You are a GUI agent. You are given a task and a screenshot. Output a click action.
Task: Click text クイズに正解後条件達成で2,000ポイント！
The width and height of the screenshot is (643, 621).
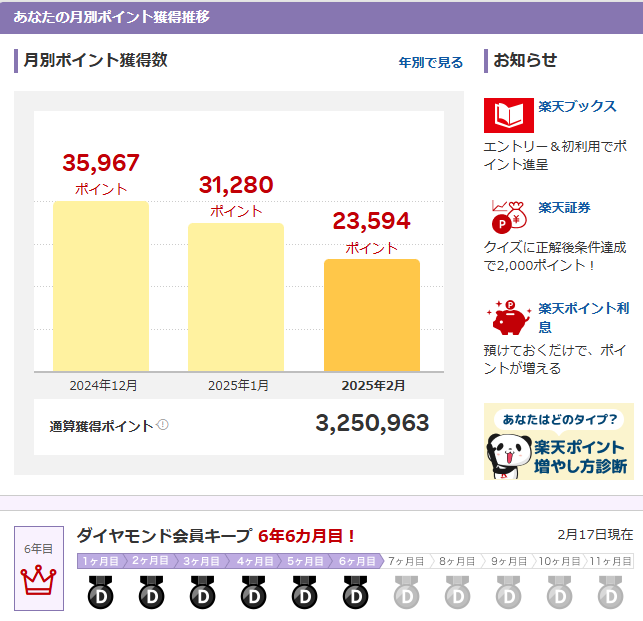pyautogui.click(x=555, y=256)
